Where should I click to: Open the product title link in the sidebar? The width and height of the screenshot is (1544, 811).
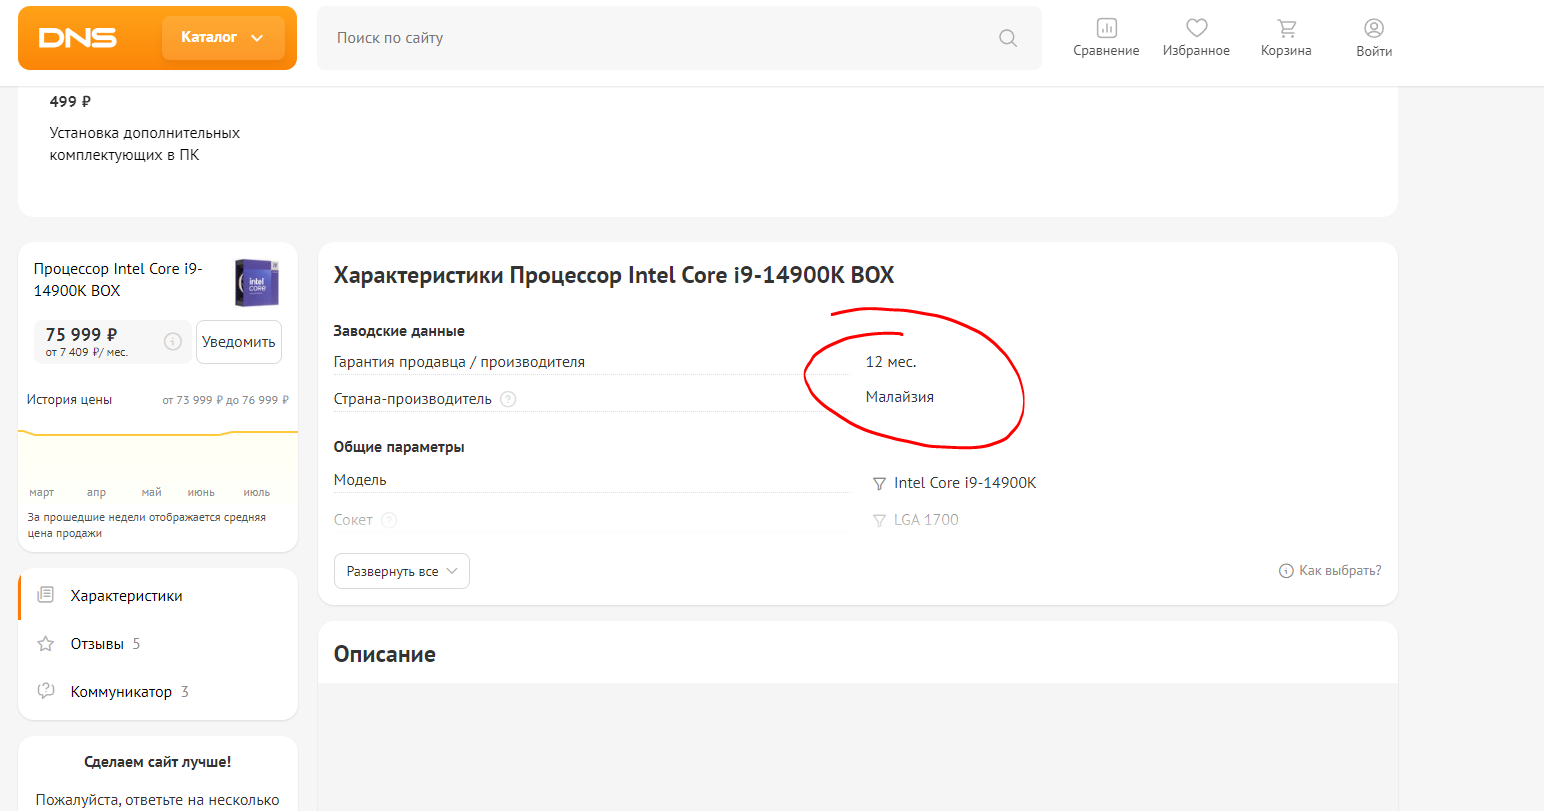click(118, 280)
